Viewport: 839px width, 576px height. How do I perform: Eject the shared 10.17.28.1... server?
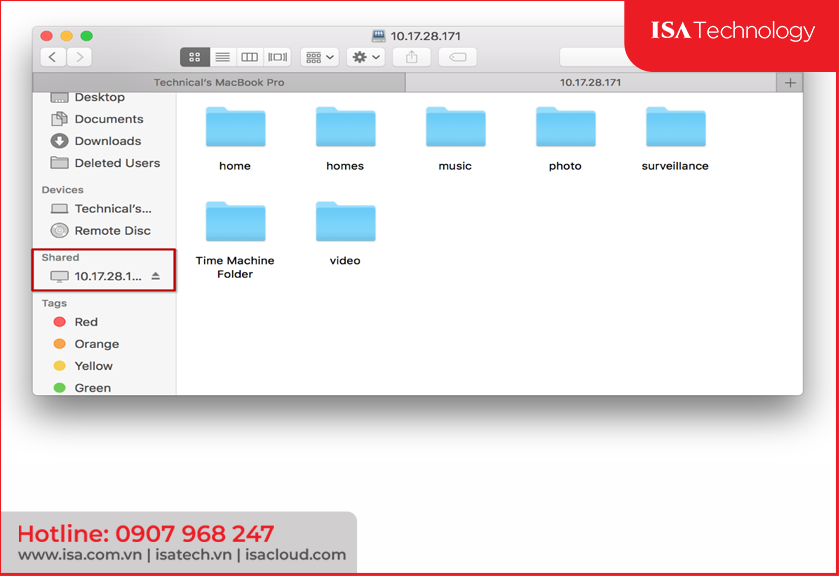click(x=156, y=276)
